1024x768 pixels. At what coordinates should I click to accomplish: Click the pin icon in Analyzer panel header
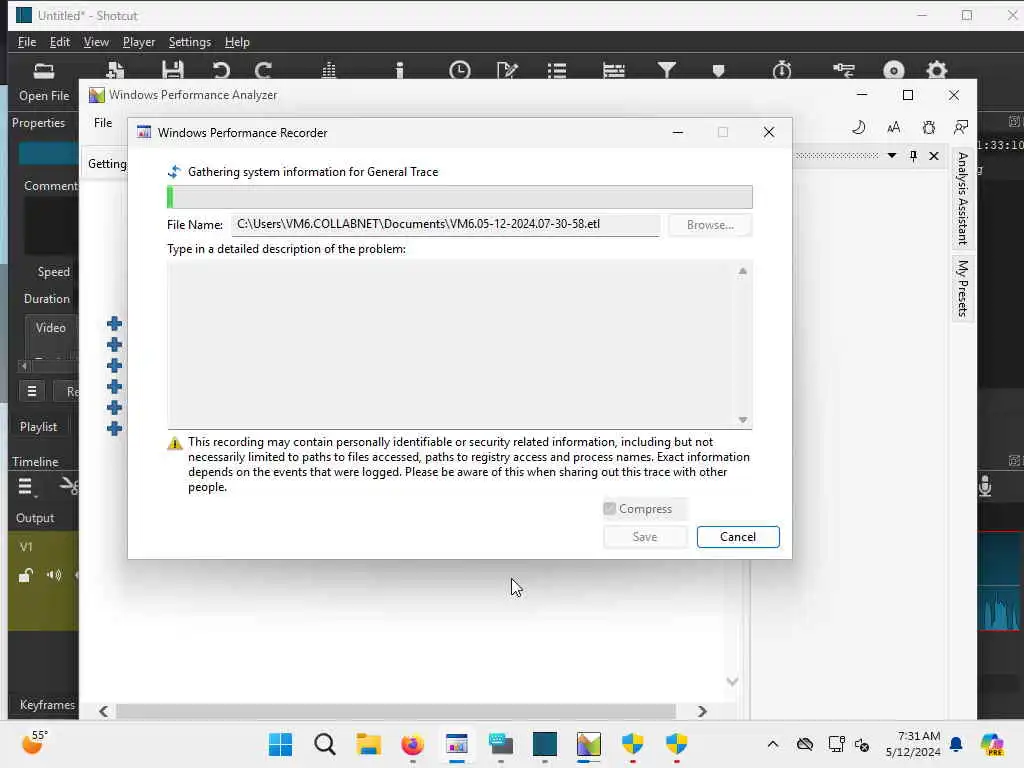click(x=914, y=155)
